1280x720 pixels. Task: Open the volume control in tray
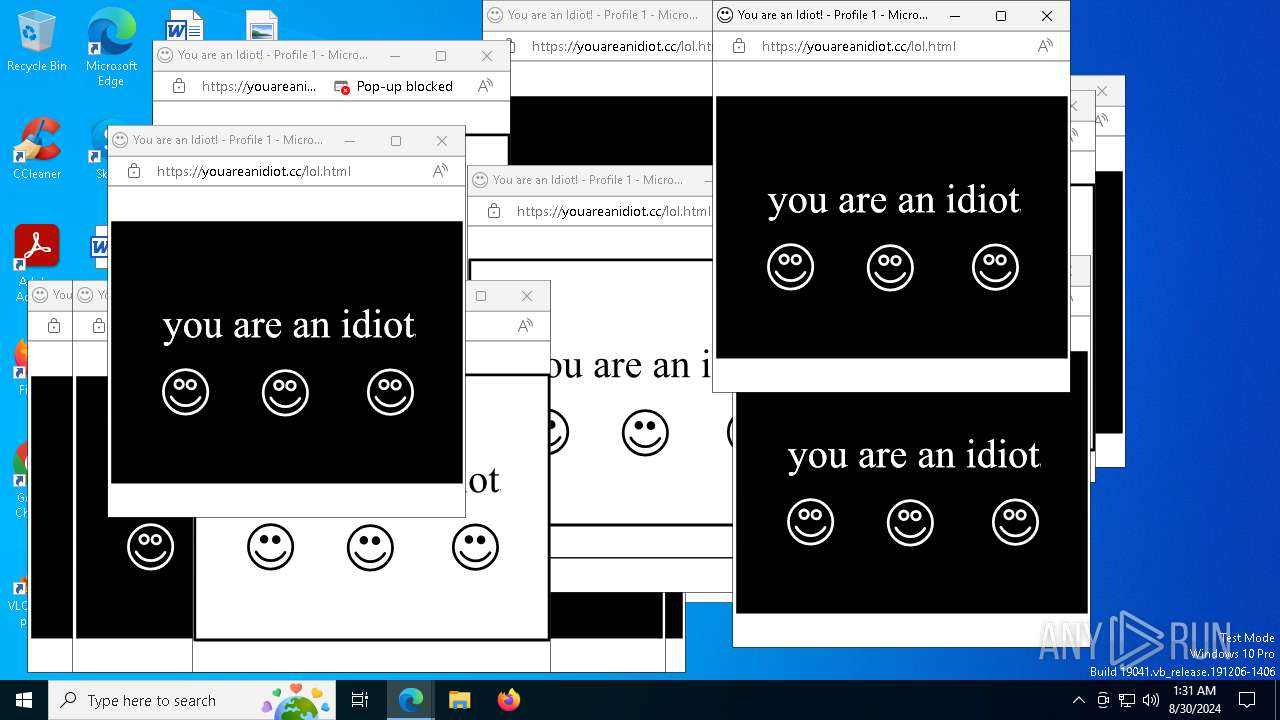coord(1151,700)
